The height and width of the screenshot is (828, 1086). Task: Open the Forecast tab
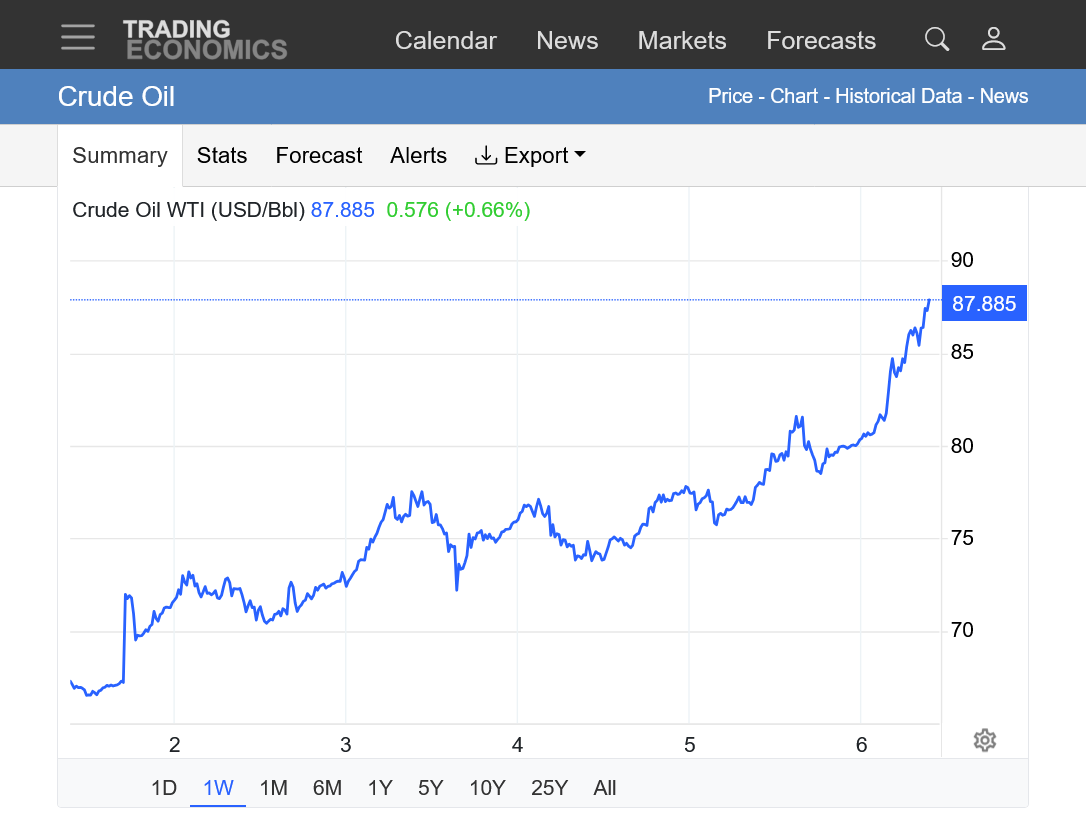[x=319, y=156]
